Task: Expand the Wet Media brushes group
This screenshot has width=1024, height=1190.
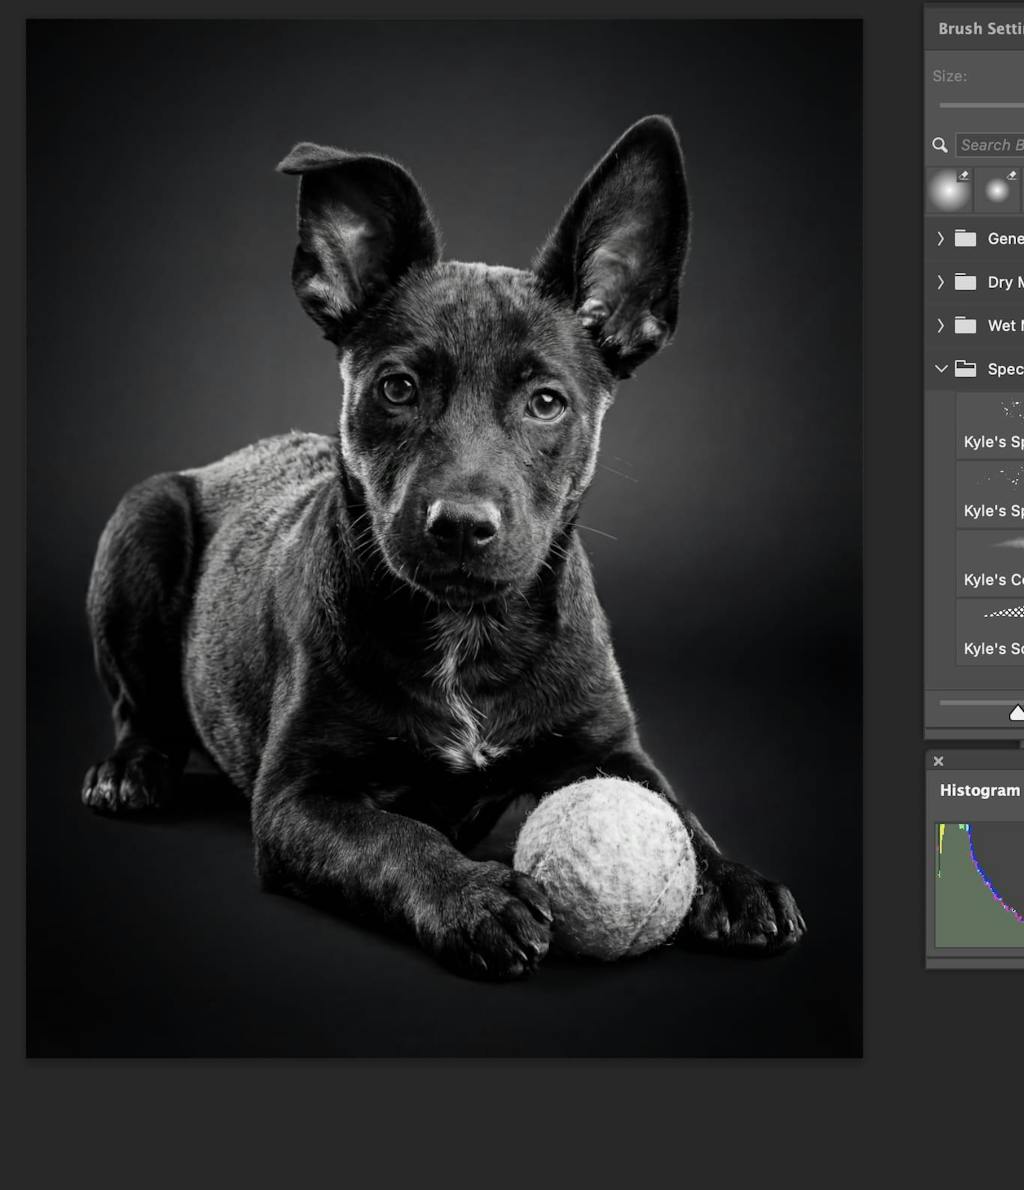Action: [x=940, y=325]
